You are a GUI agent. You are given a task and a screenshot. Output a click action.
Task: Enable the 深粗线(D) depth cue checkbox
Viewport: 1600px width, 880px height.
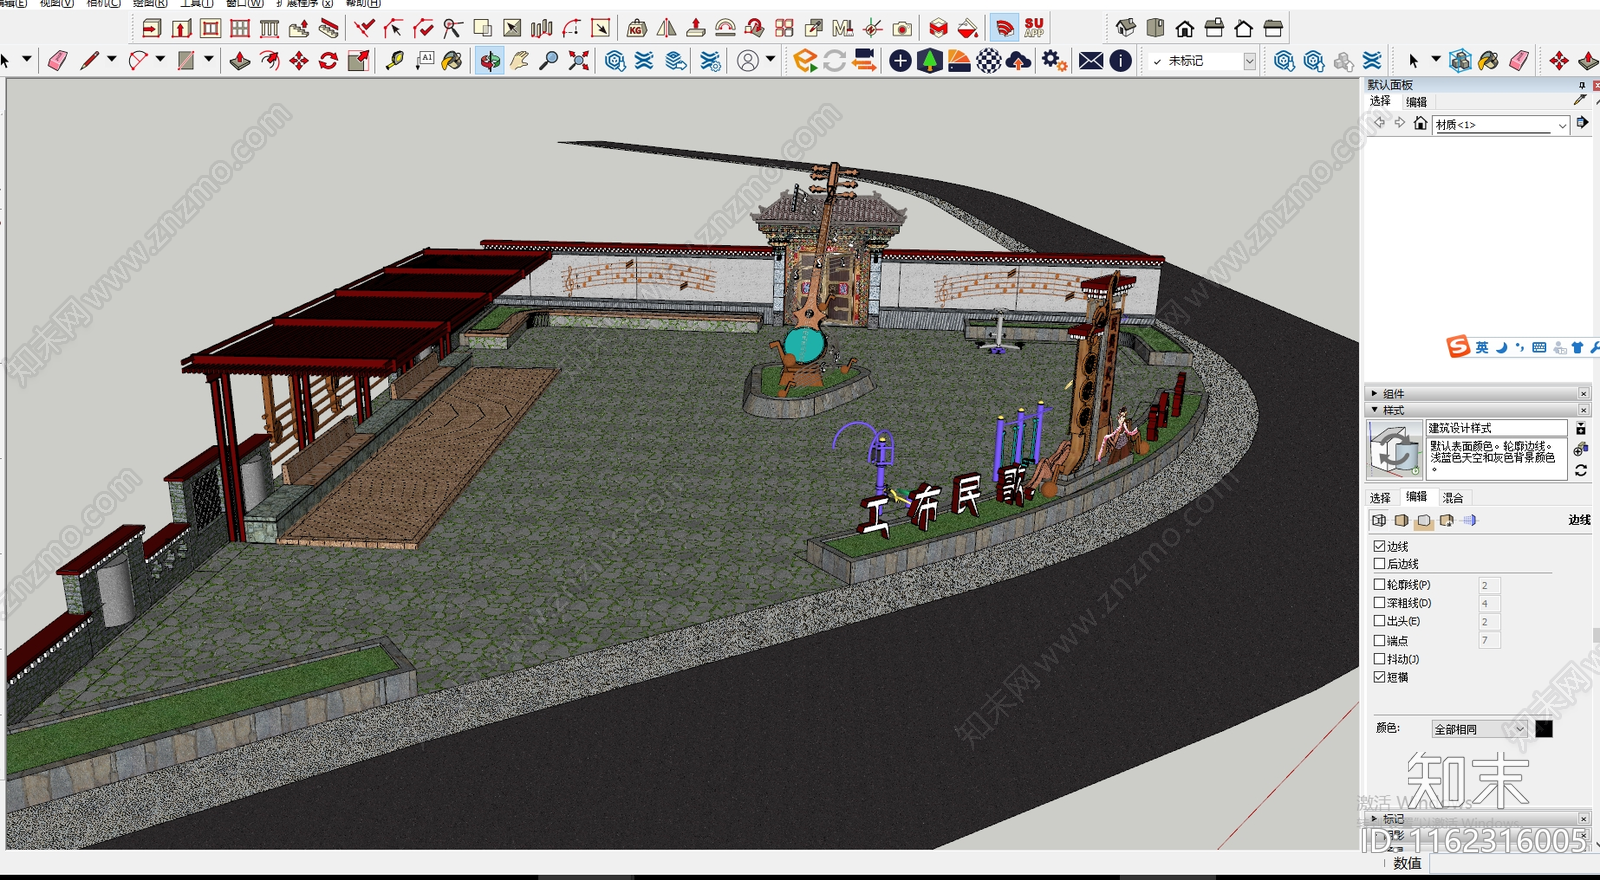[1380, 603]
